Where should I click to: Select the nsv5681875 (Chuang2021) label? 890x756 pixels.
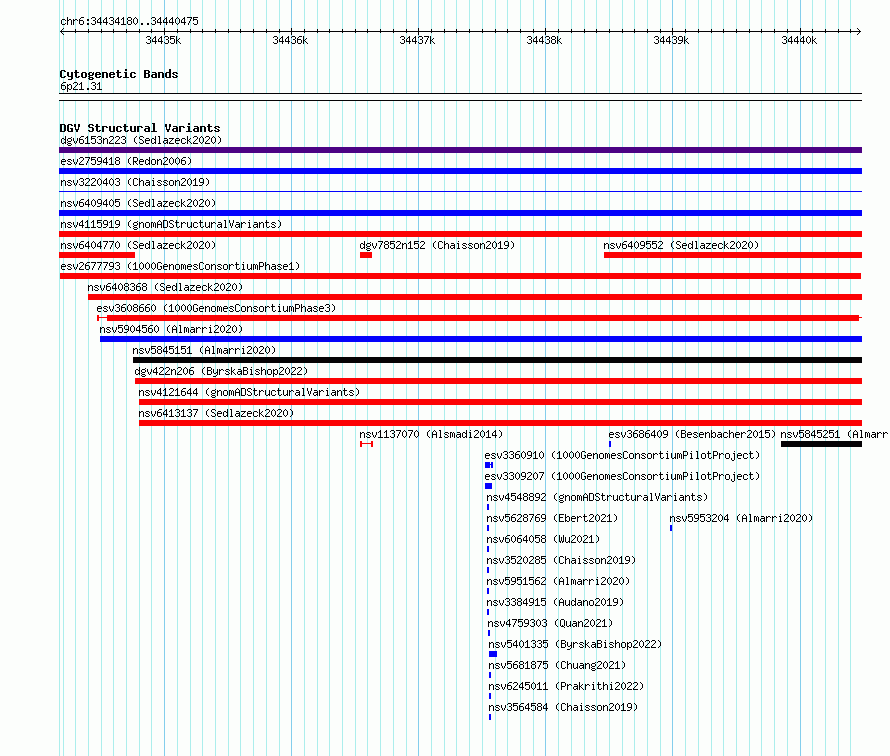(x=557, y=665)
